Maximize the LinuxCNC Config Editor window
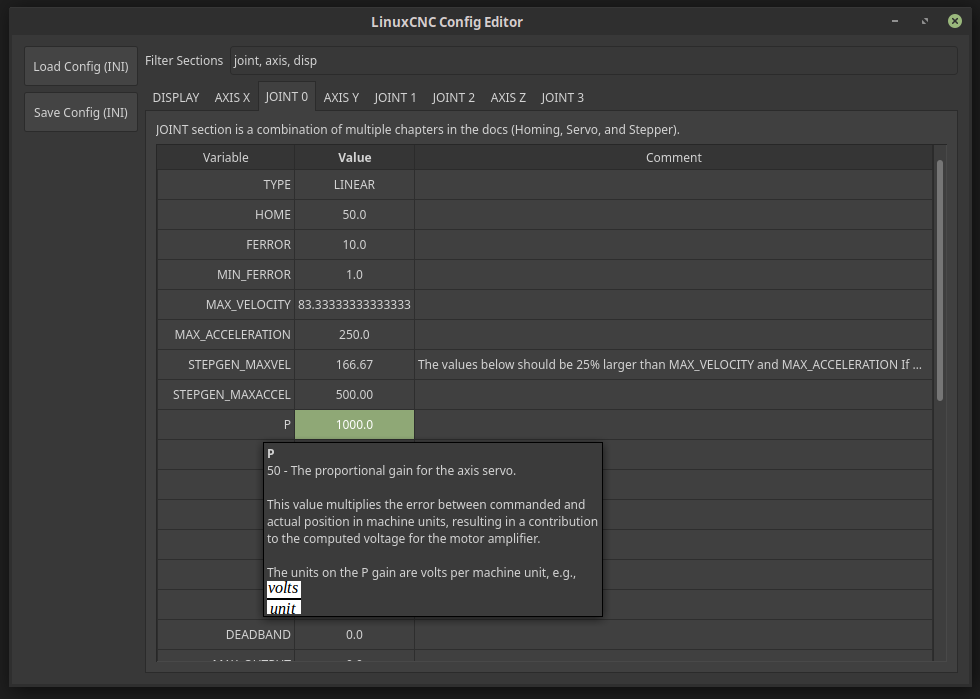980x699 pixels. [925, 21]
